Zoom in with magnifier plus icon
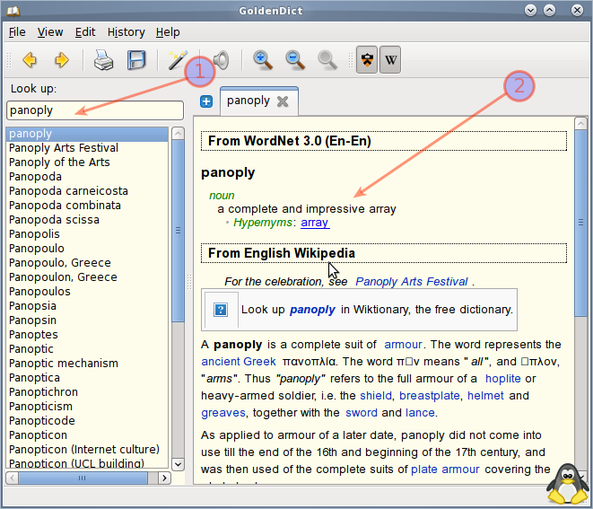This screenshot has height=509, width=593. tap(262, 60)
